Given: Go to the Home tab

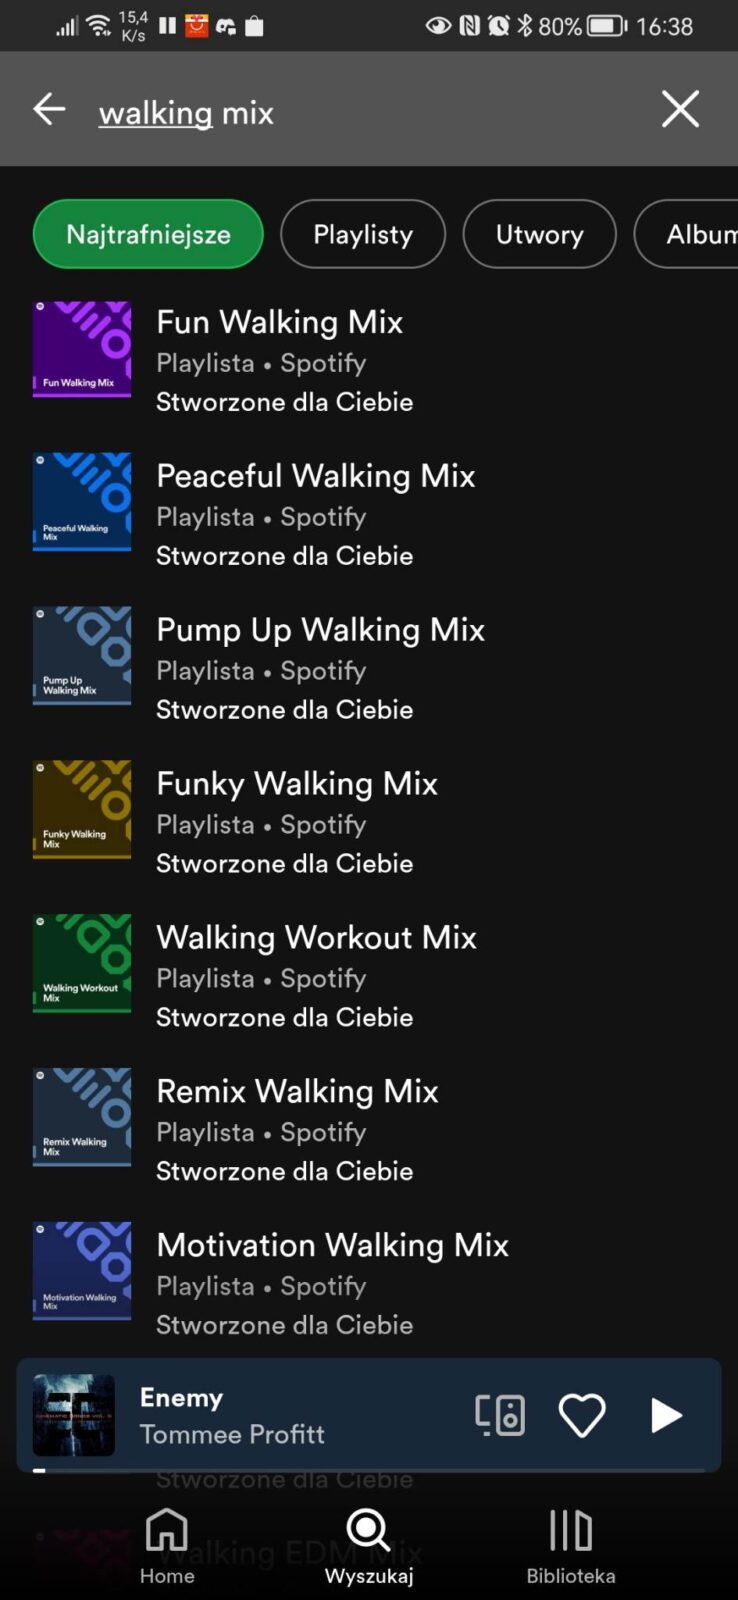Looking at the screenshot, I should pyautogui.click(x=167, y=1546).
